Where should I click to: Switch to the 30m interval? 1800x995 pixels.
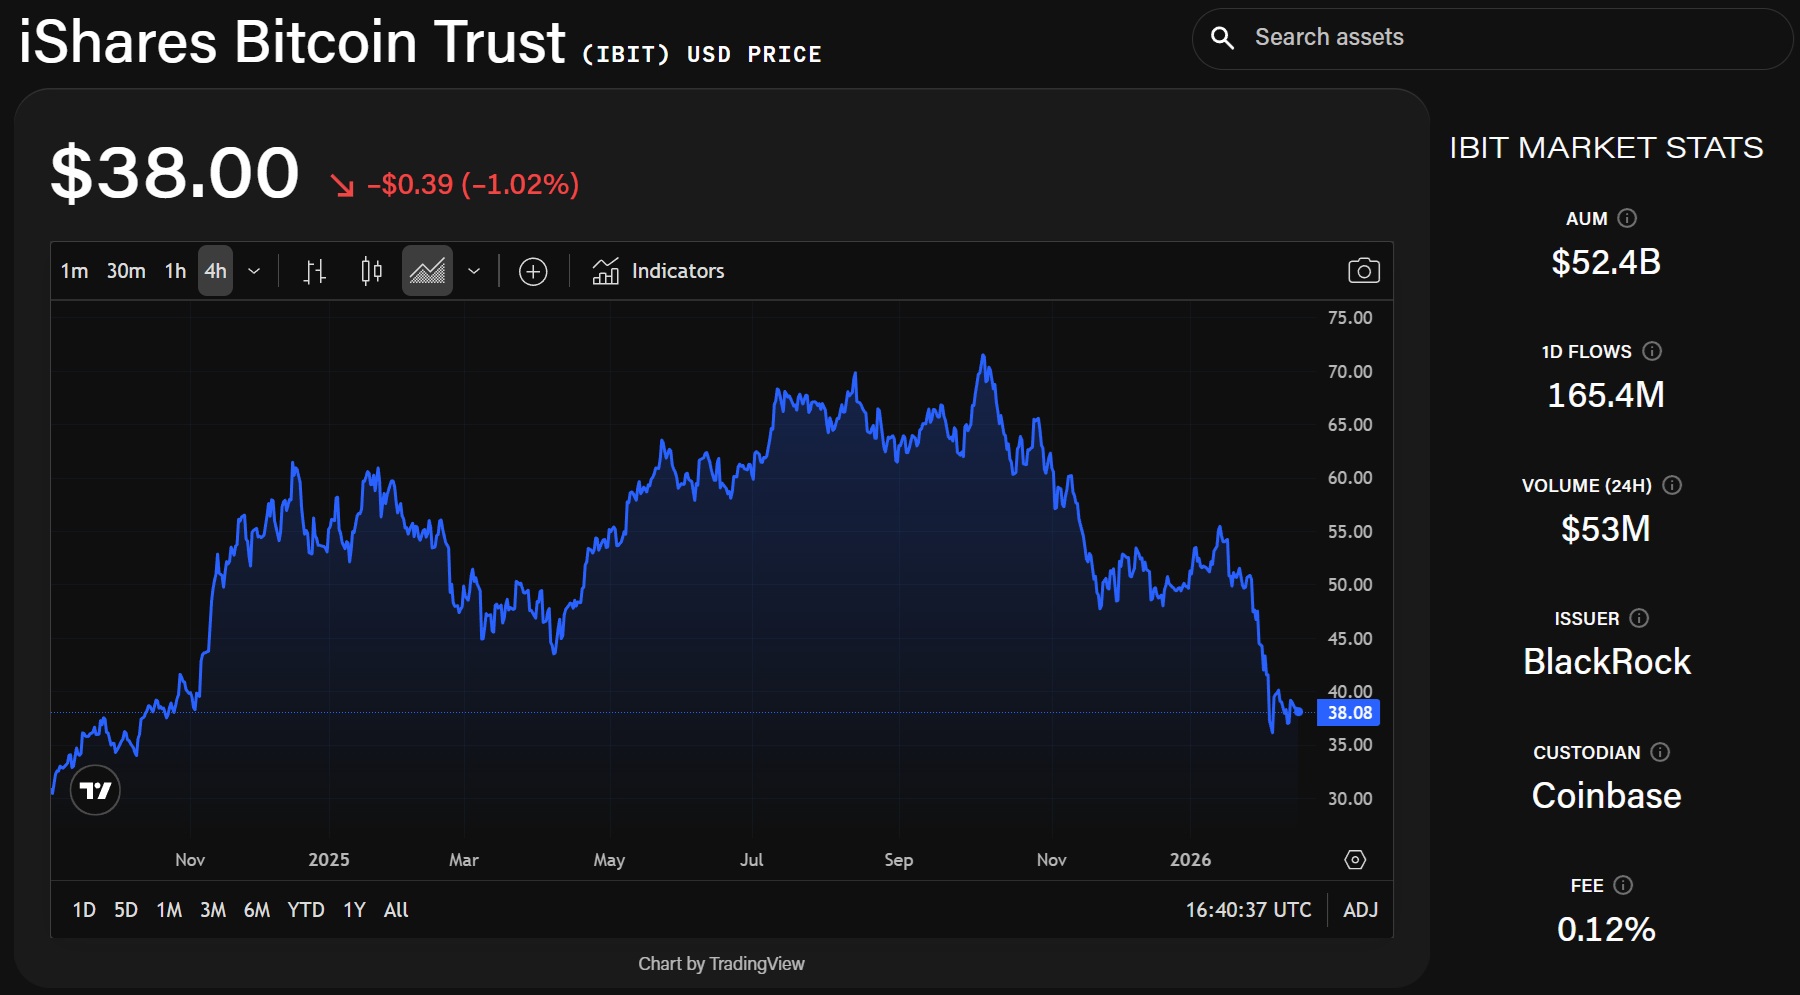click(x=126, y=271)
